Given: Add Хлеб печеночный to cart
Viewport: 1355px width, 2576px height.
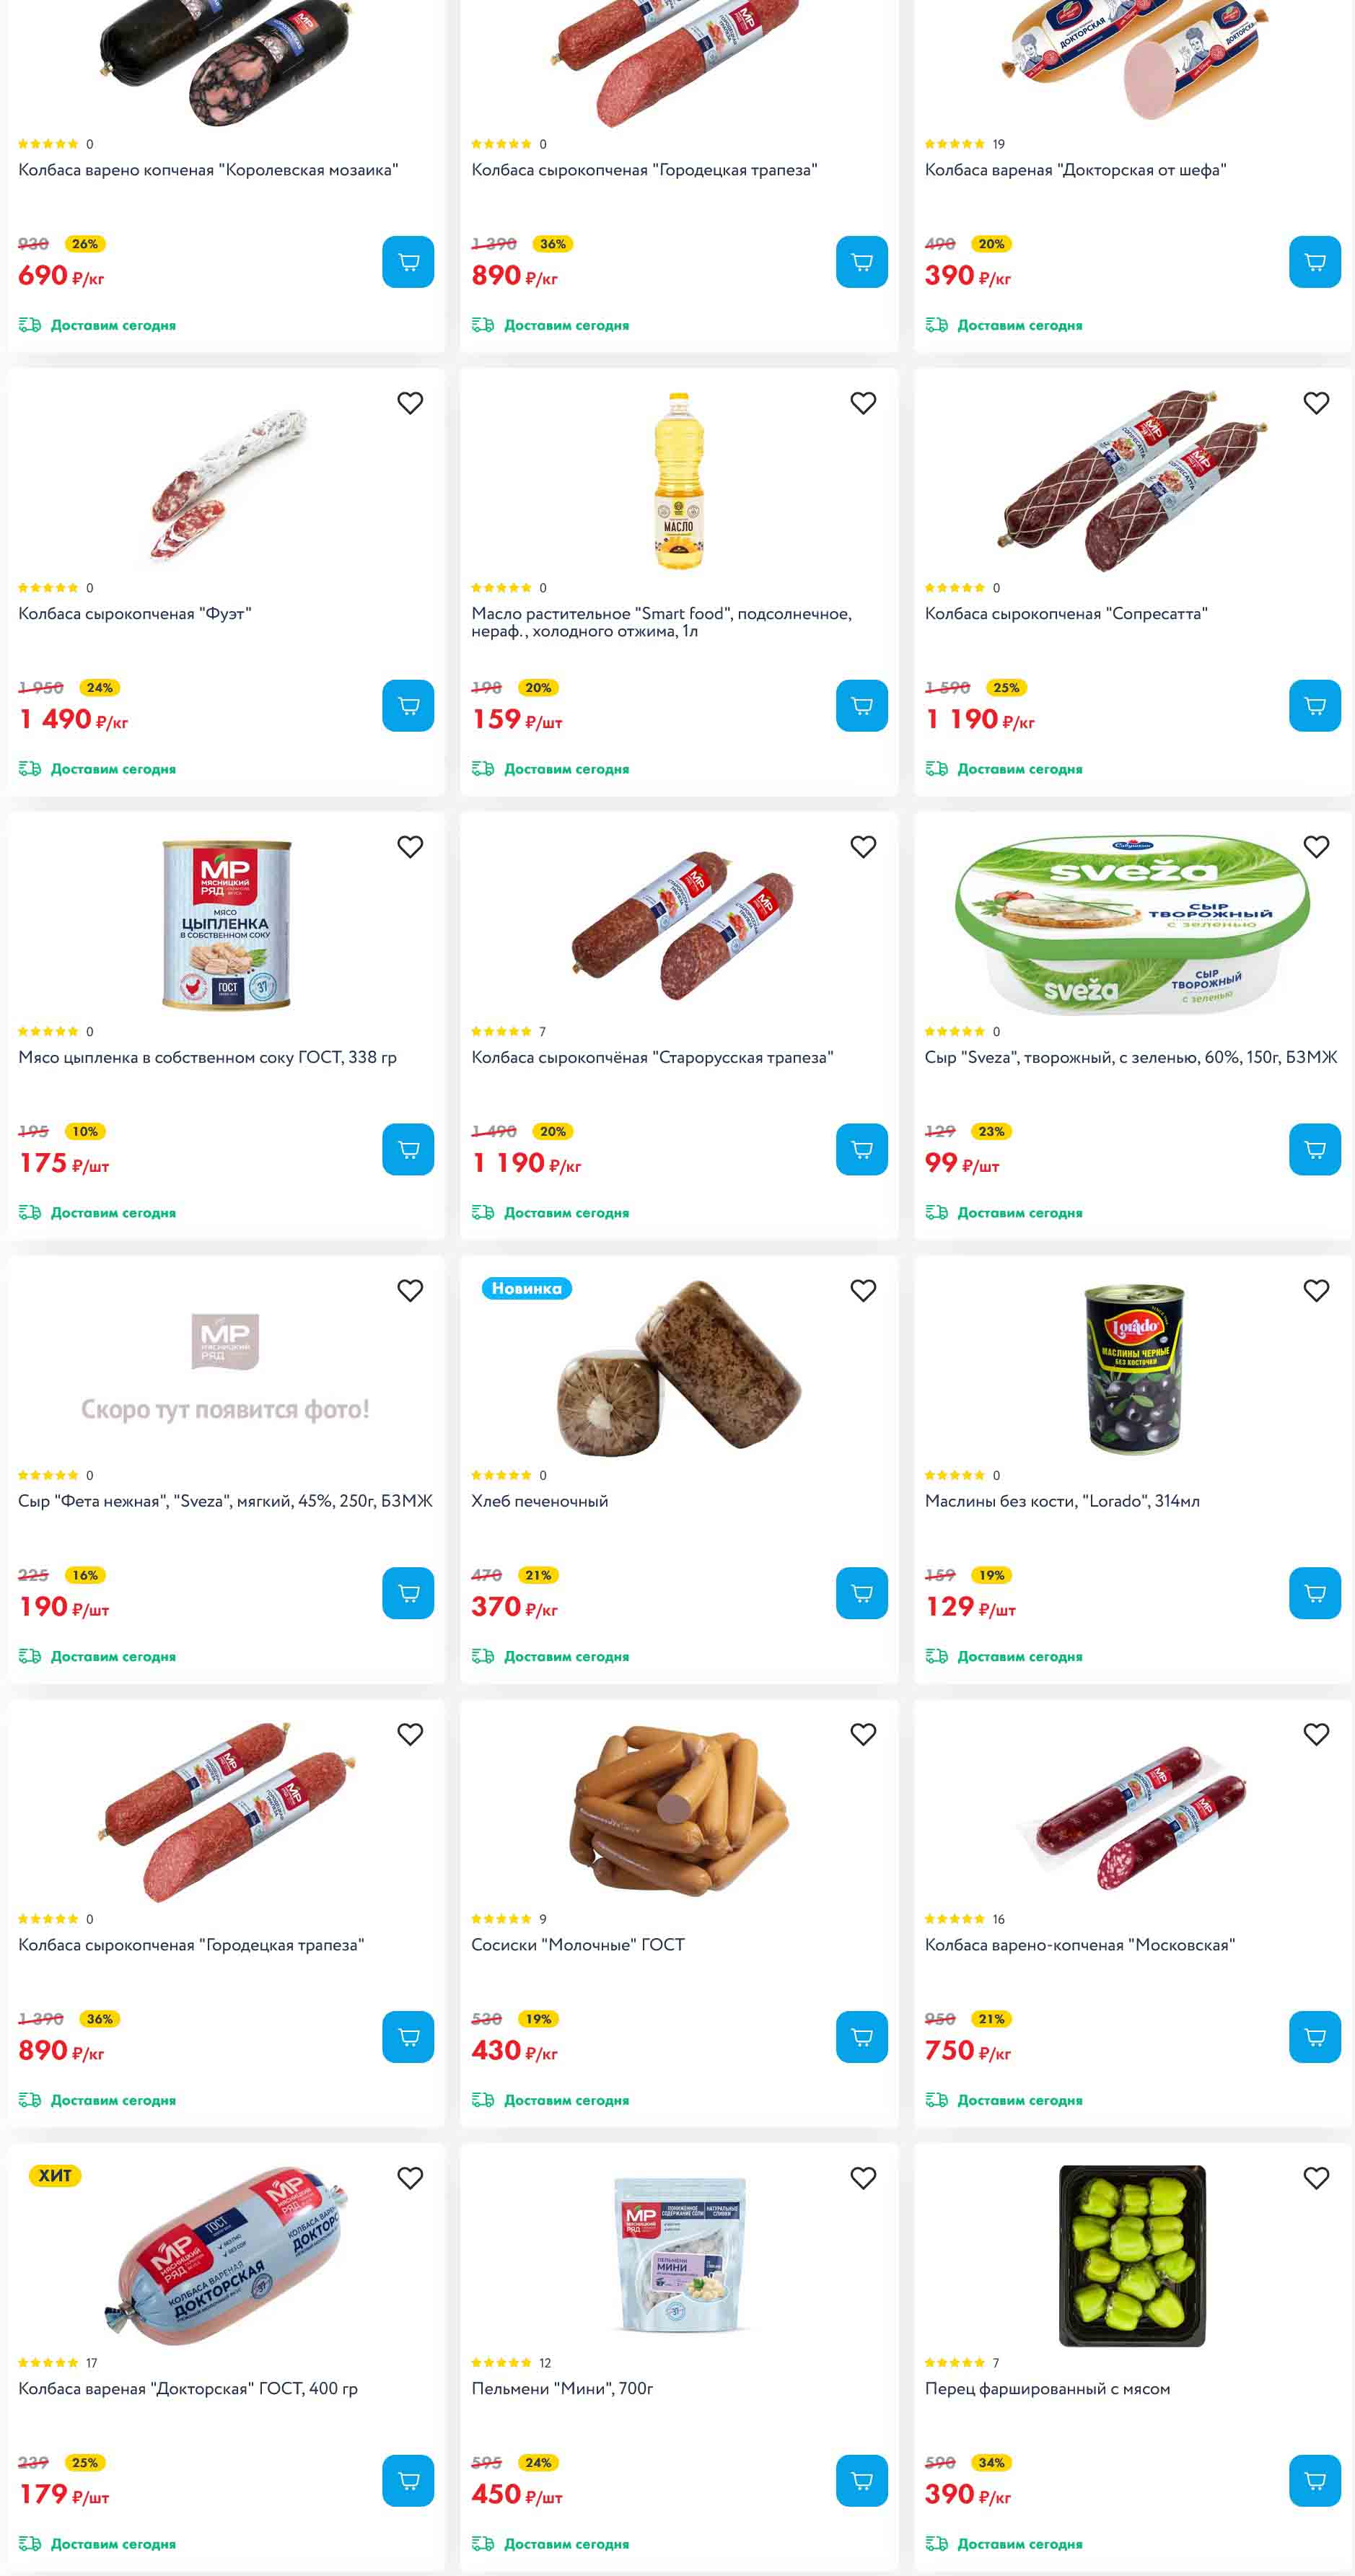Looking at the screenshot, I should pyautogui.click(x=862, y=1593).
